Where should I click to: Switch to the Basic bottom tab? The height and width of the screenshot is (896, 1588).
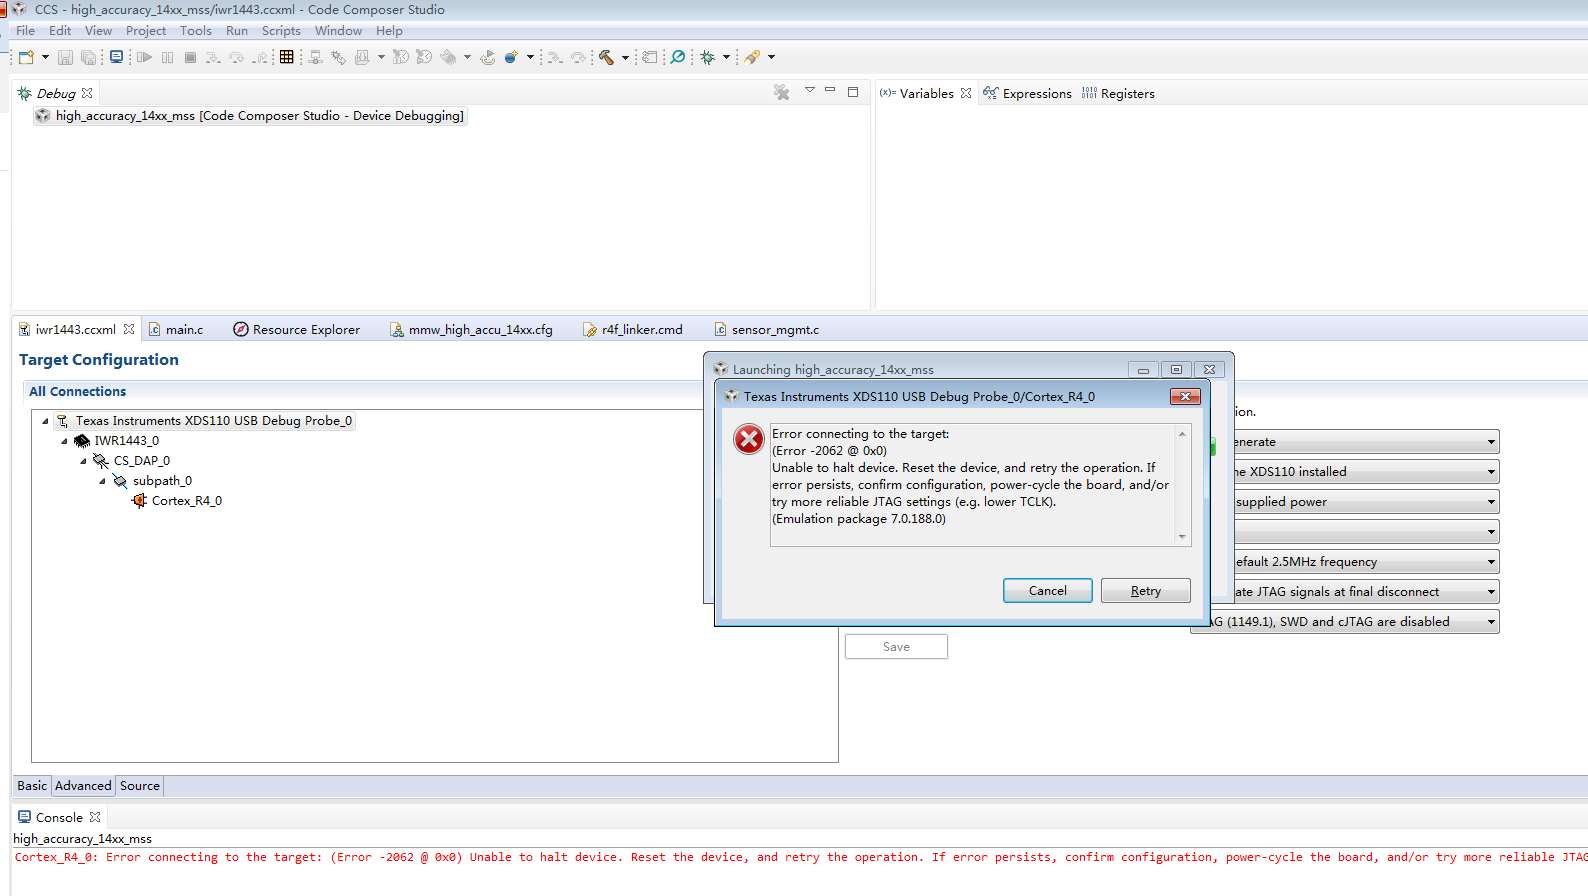(32, 786)
